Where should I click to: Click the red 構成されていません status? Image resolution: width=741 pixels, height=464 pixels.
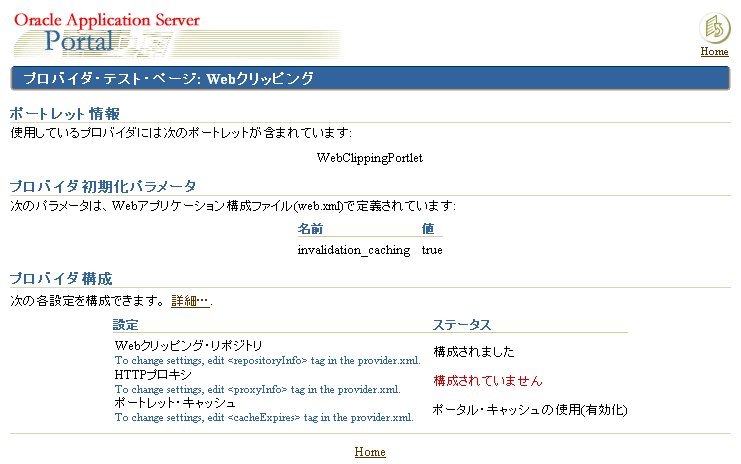[488, 381]
